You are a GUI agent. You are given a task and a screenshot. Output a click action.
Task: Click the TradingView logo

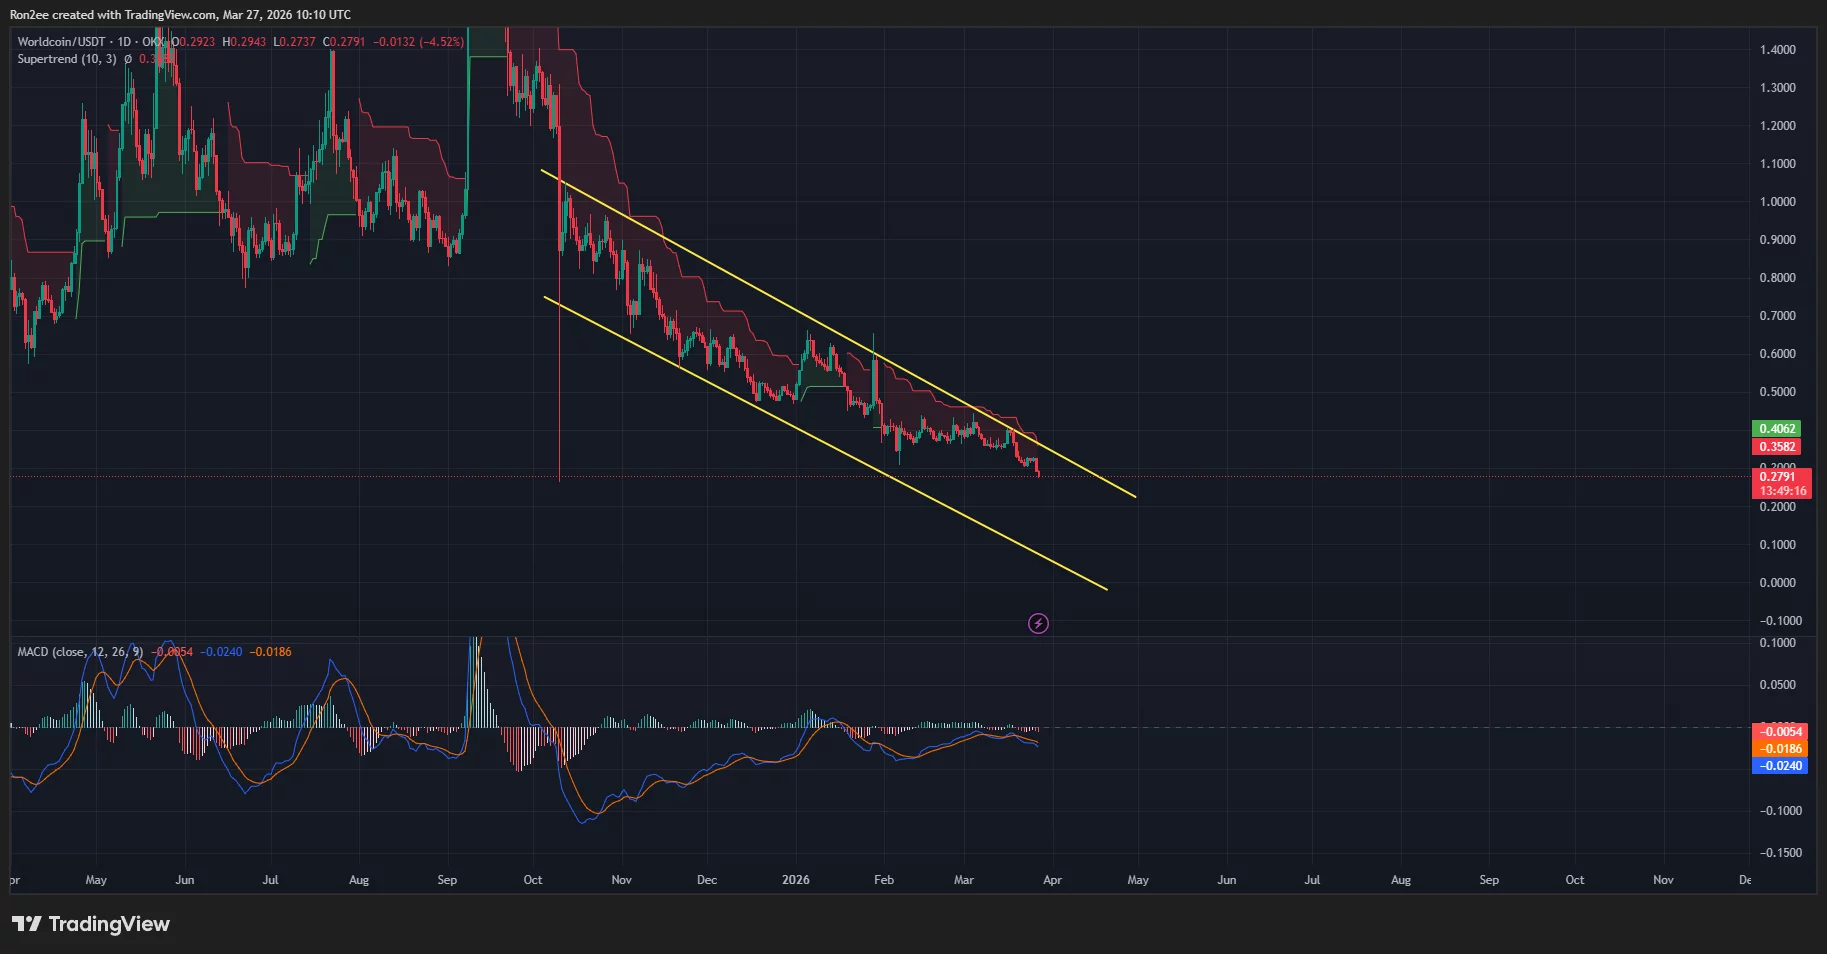click(x=90, y=924)
